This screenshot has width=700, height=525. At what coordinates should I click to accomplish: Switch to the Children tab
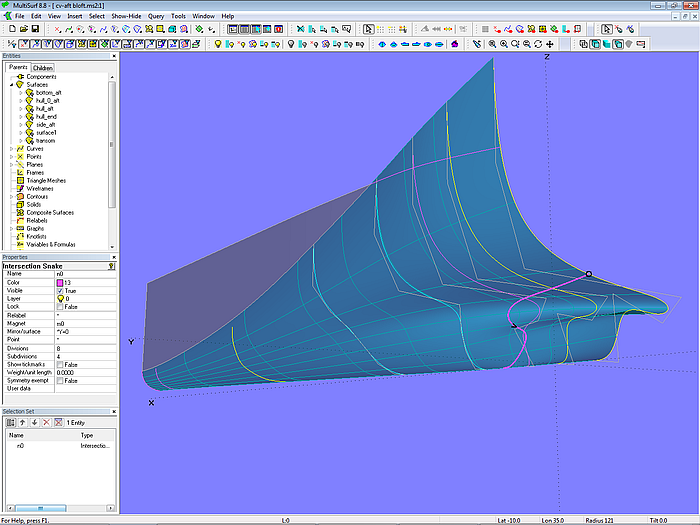tap(43, 68)
